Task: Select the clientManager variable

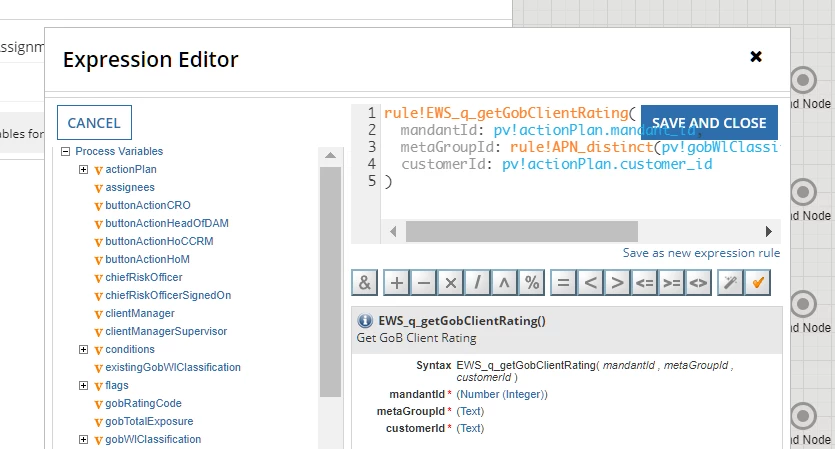Action: click(140, 313)
